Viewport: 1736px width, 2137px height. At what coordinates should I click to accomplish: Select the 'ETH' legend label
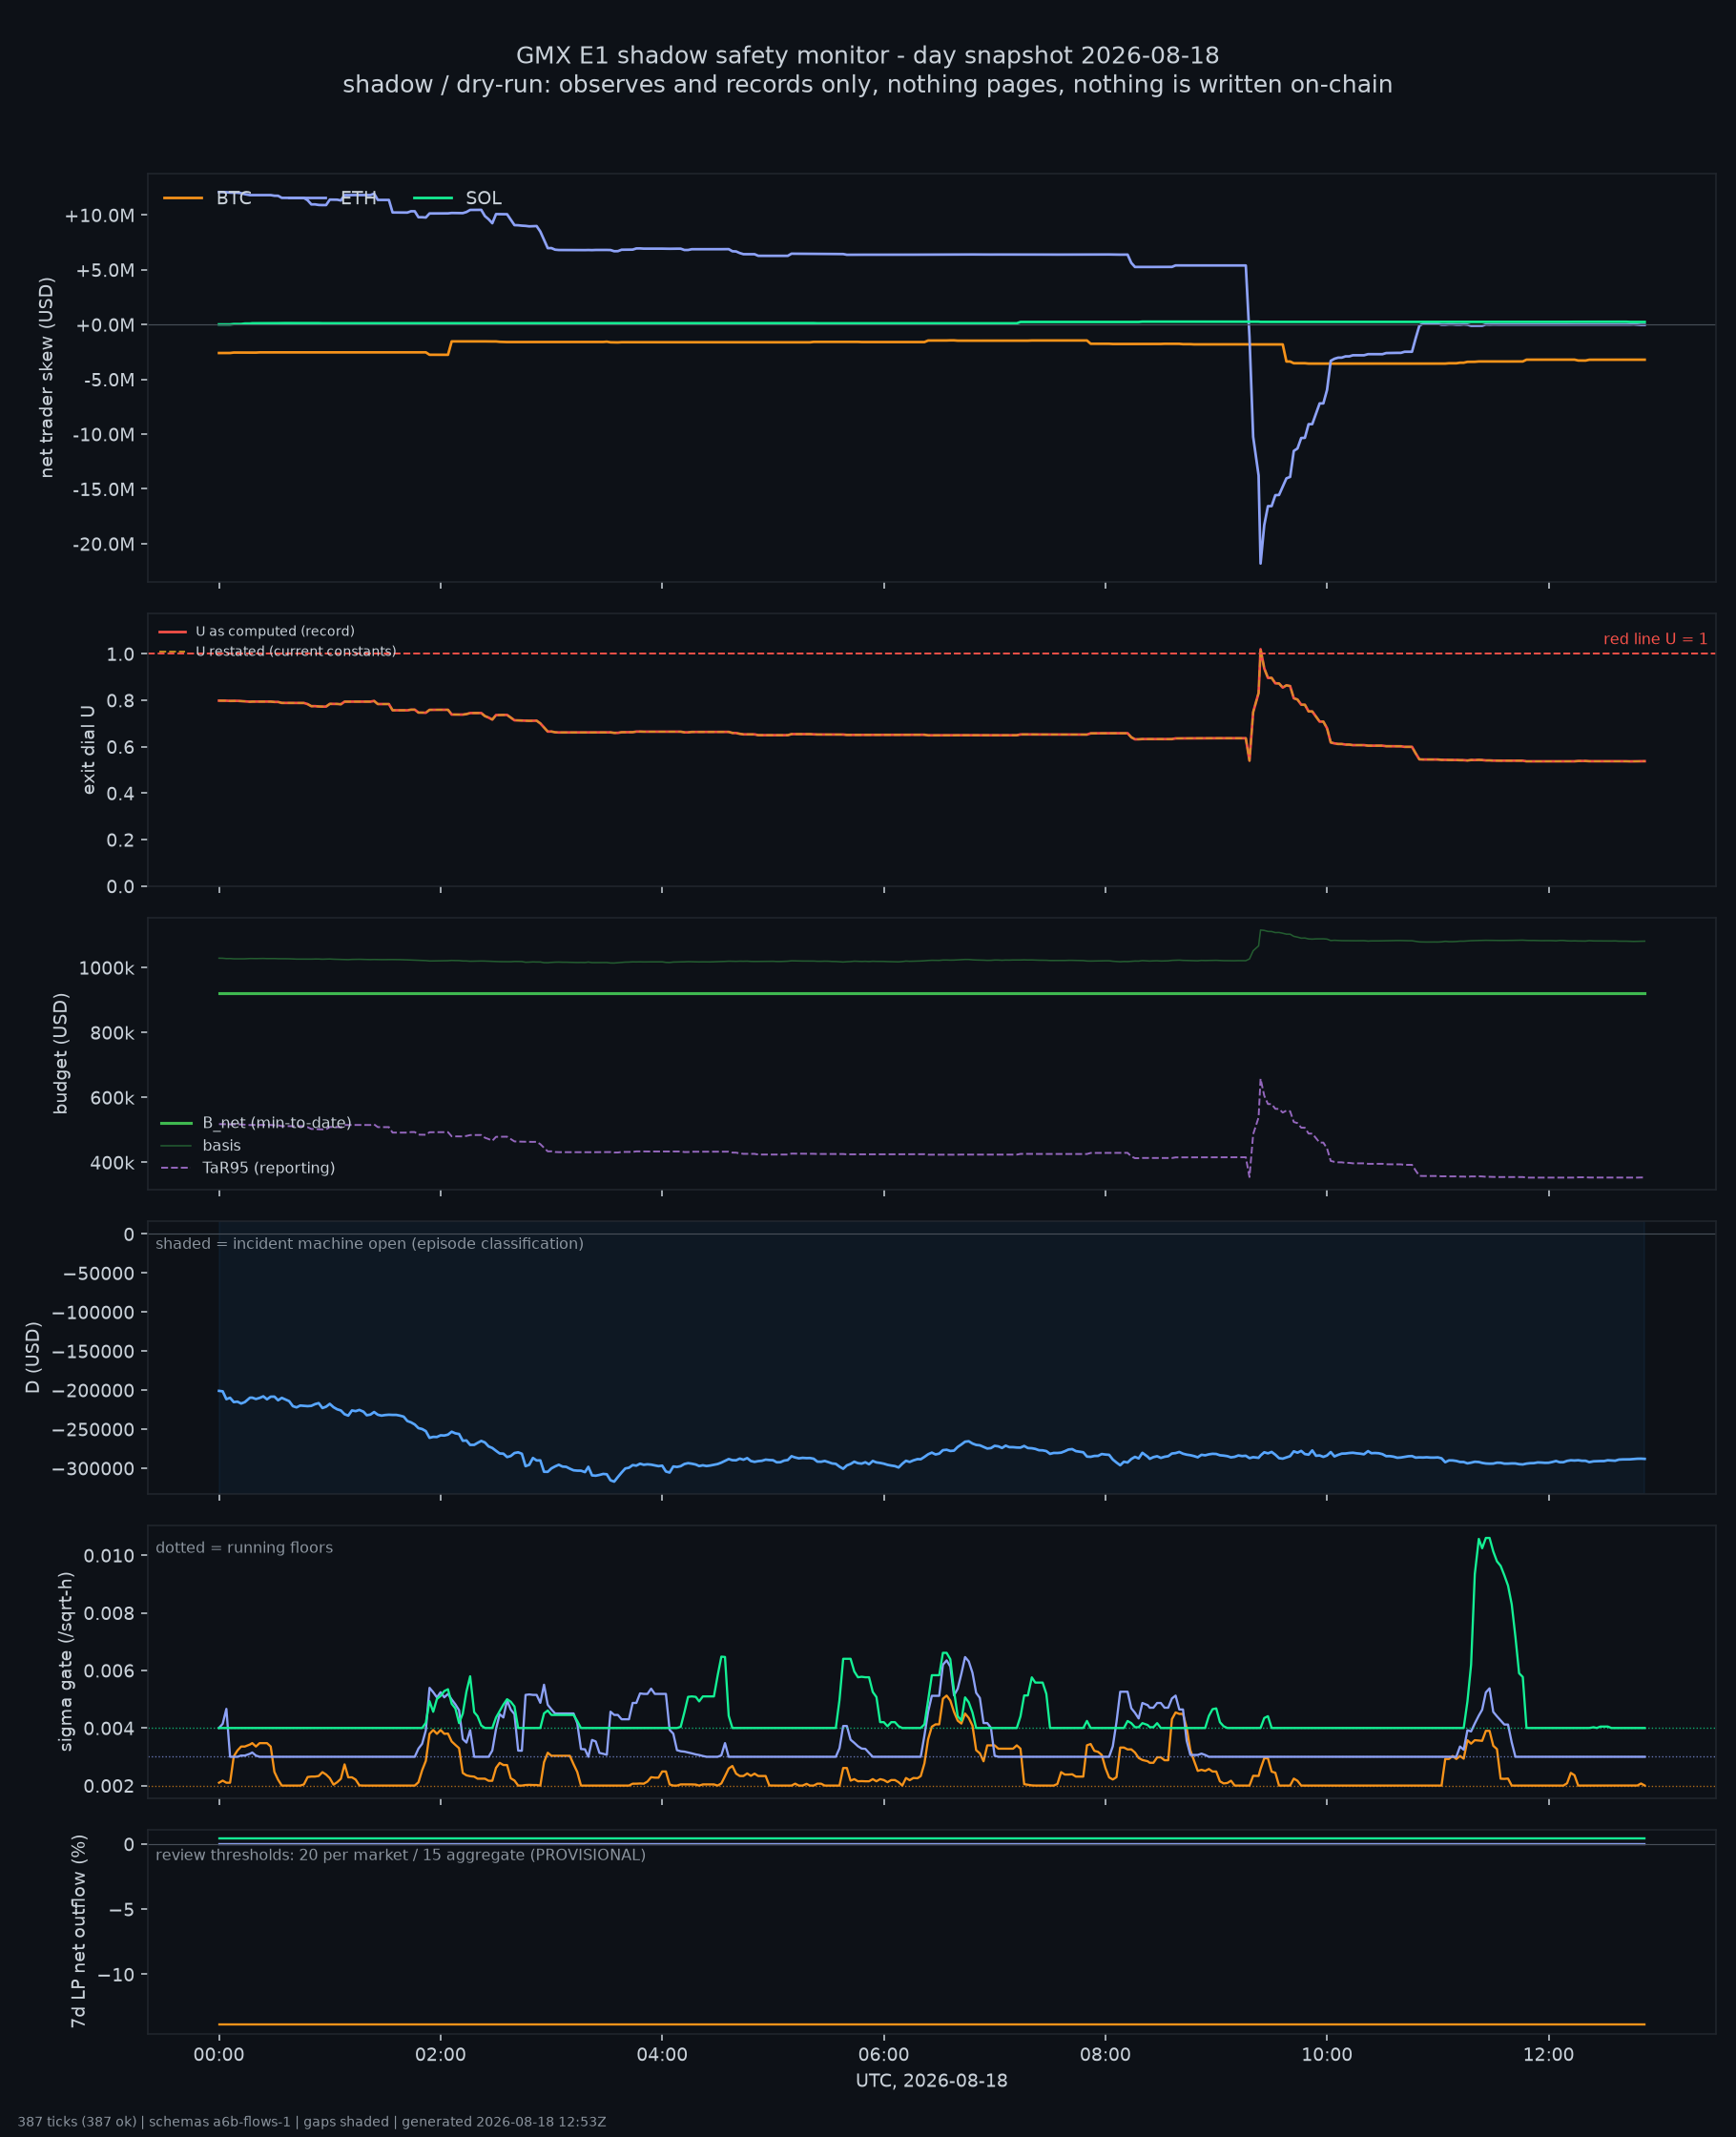(359, 198)
